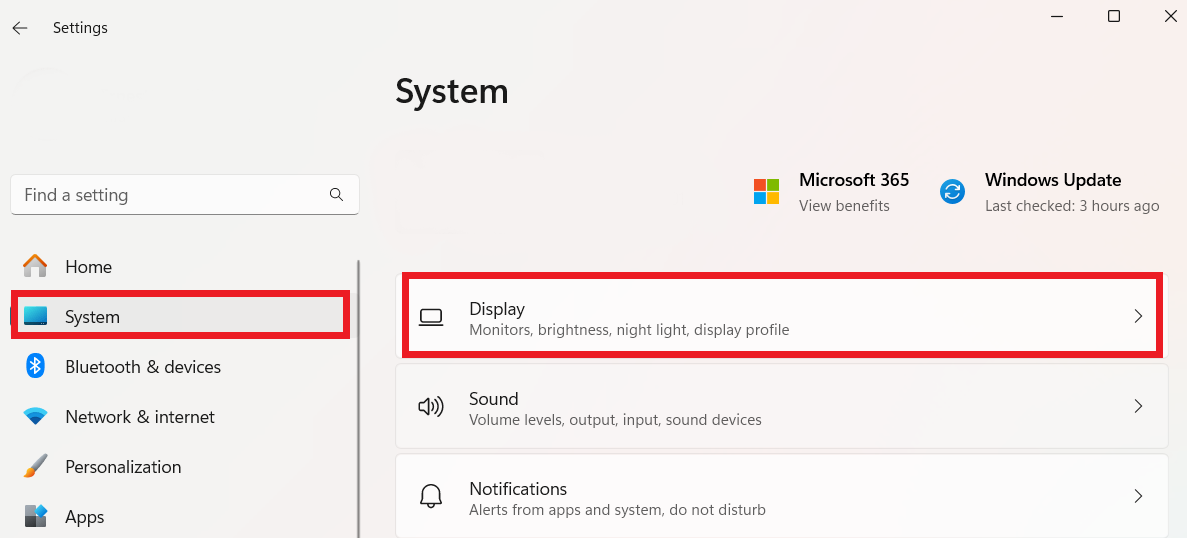Click the Windows Update sync icon
1187x538 pixels.
coord(952,191)
